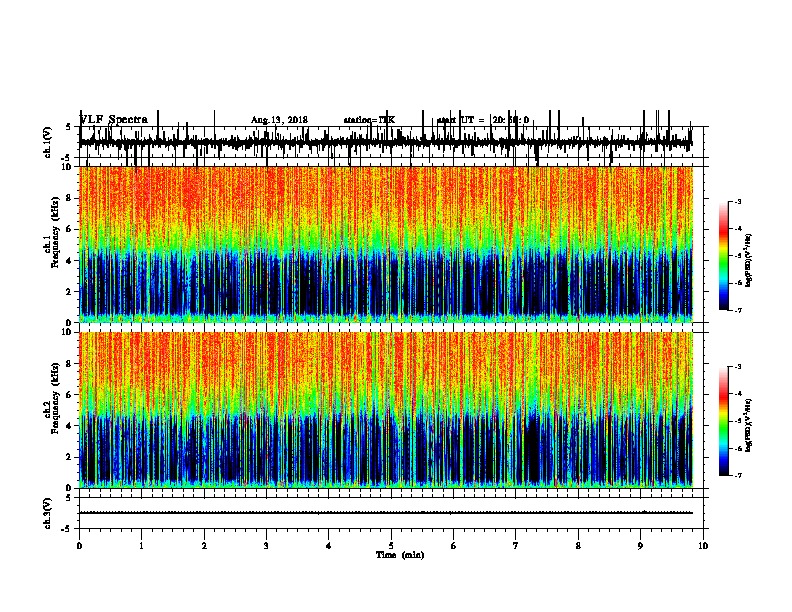Click the "ch.3(V)" axis label
792x612 pixels.
[47, 513]
